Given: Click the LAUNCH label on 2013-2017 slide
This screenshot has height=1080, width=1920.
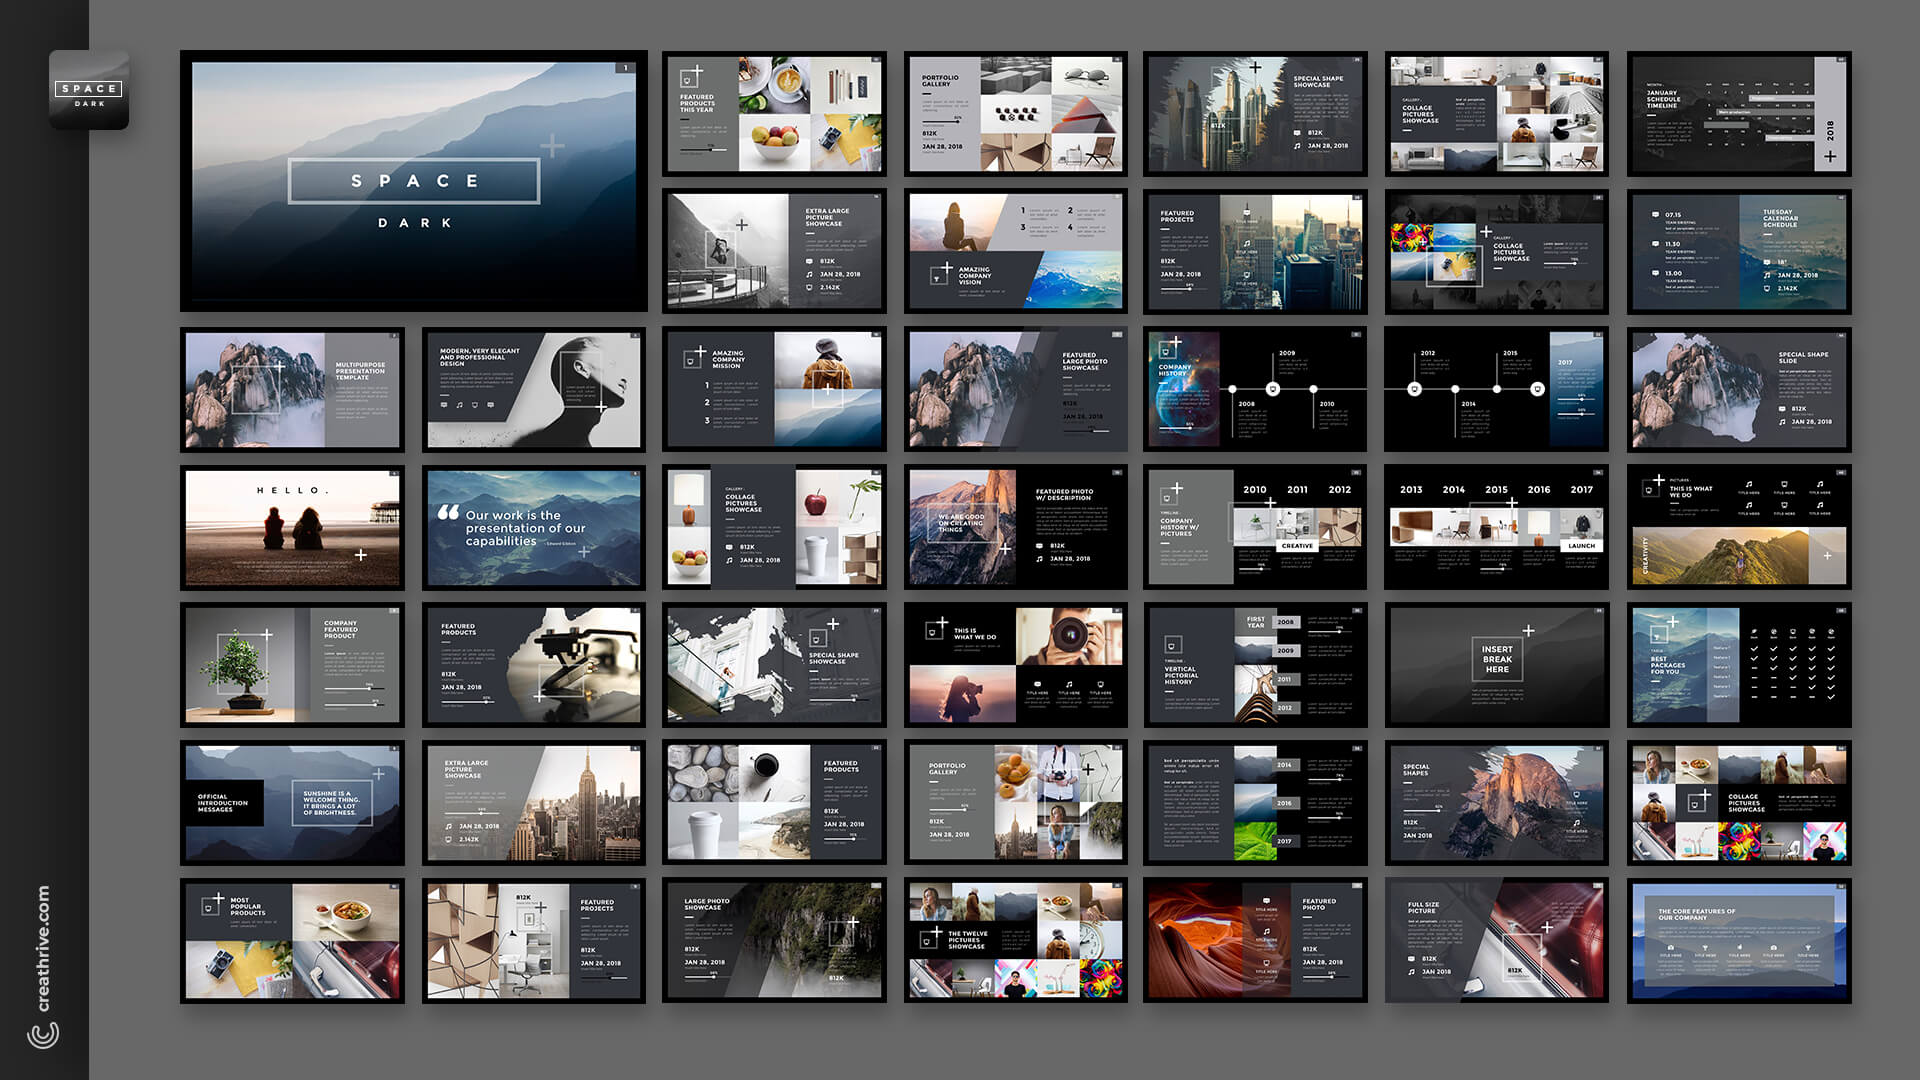Looking at the screenshot, I should coord(1581,546).
